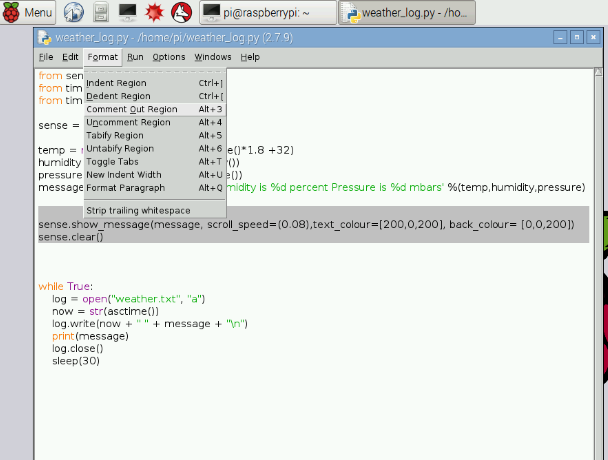Select Comment Out Region
This screenshot has width=608, height=460.
tap(155, 109)
